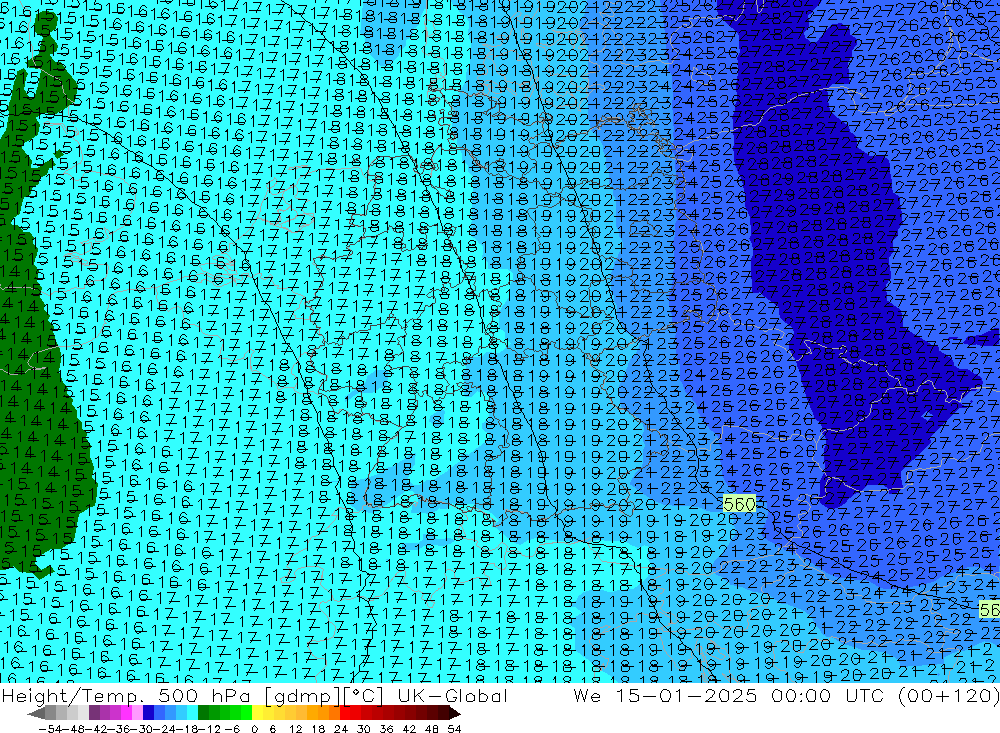Click the bright magenta swatch in the legend
This screenshot has width=1000, height=733.
tap(126, 713)
